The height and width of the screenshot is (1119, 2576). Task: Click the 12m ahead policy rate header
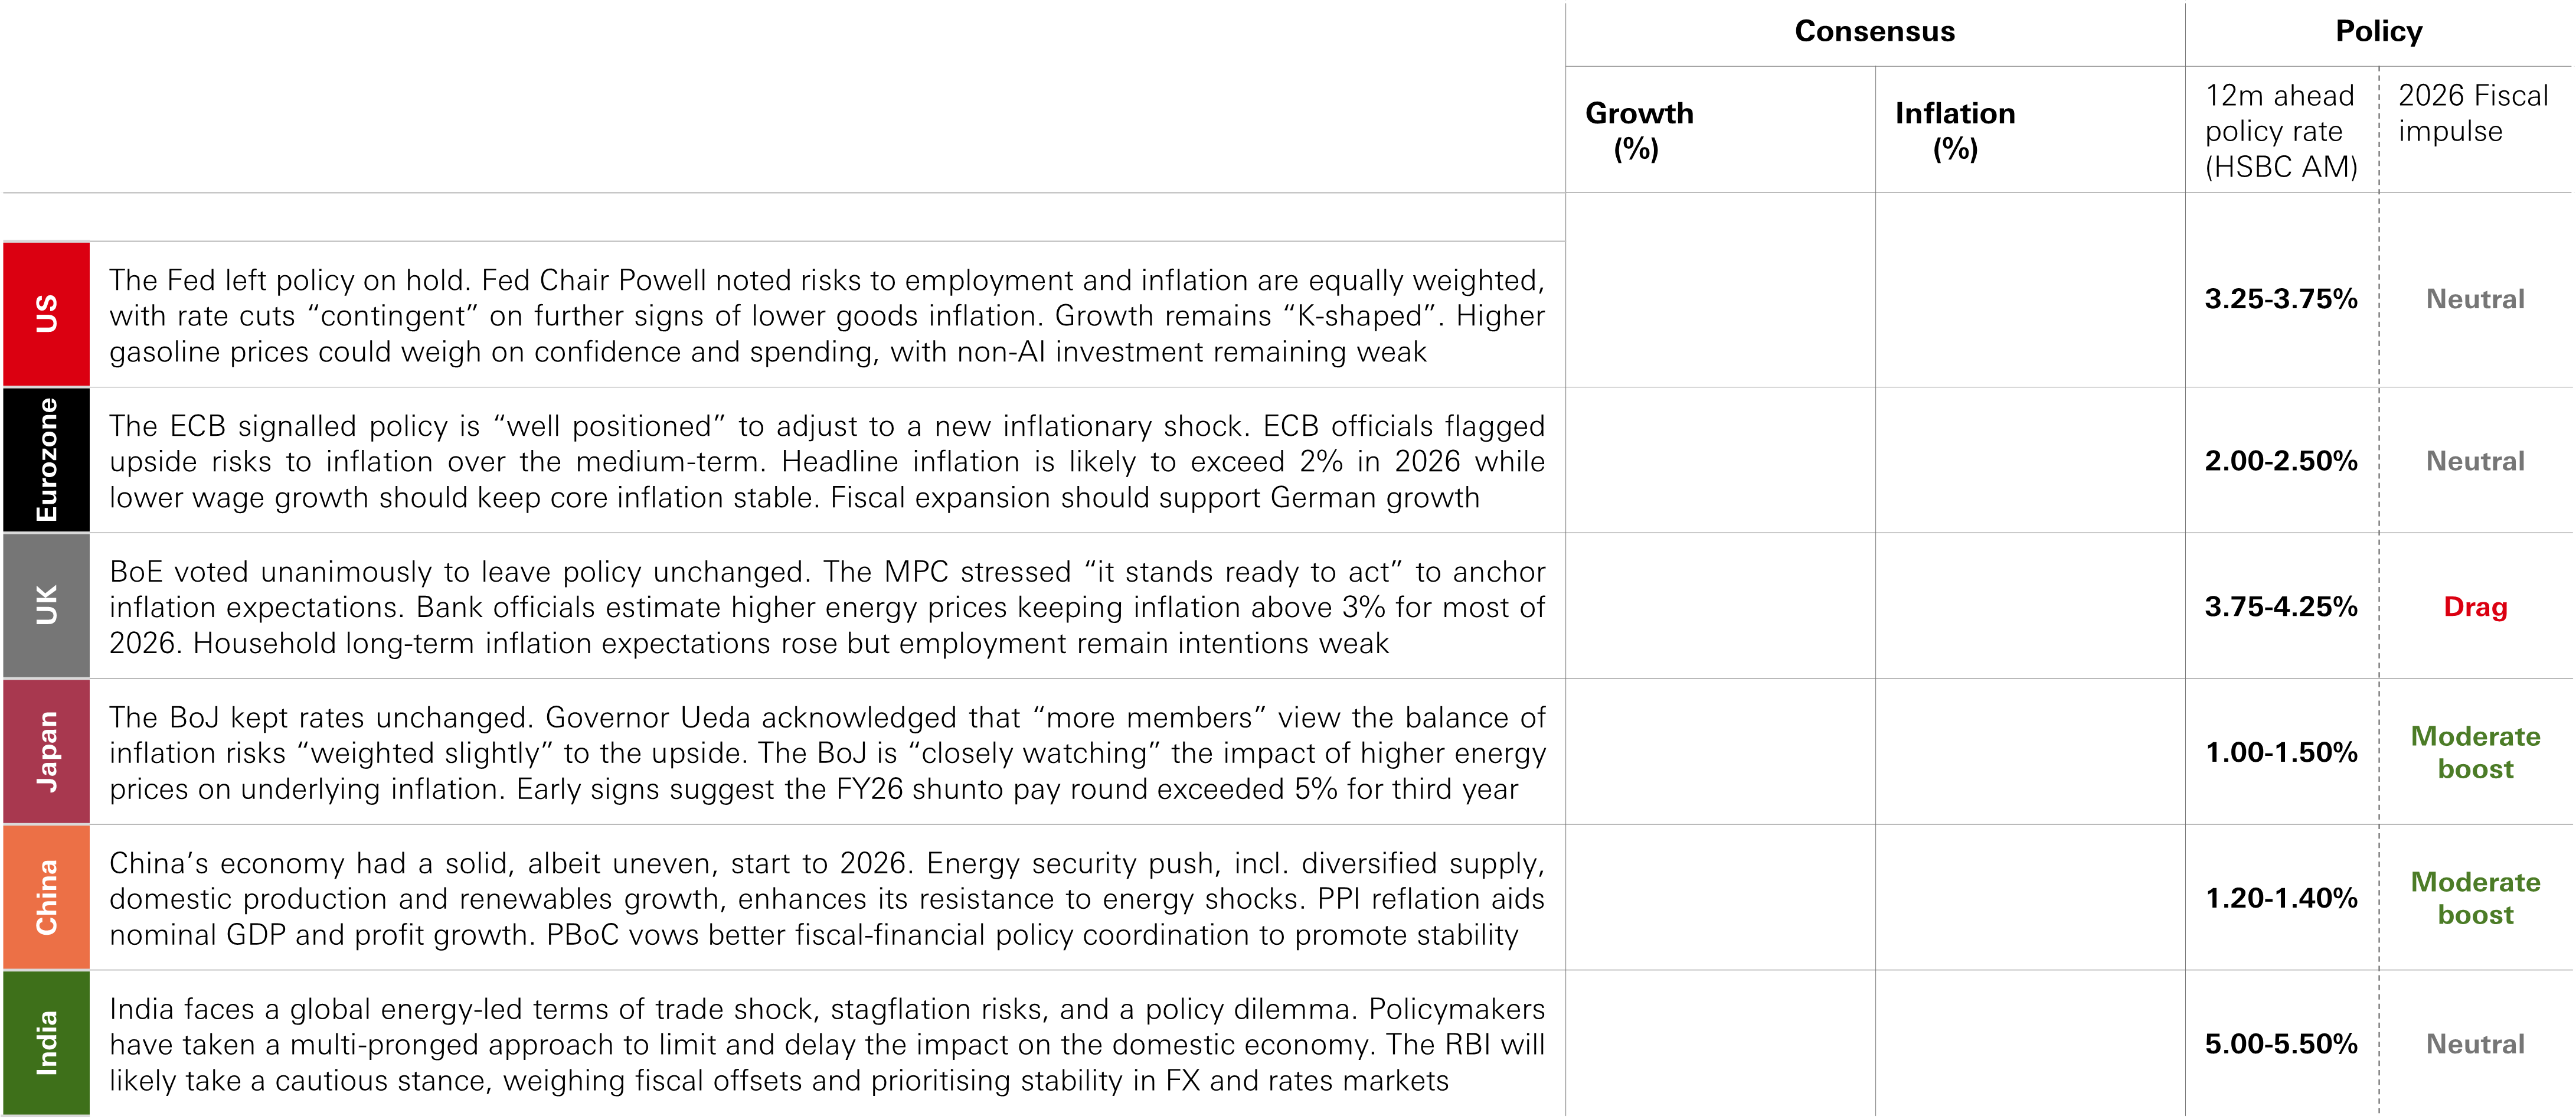point(2280,131)
